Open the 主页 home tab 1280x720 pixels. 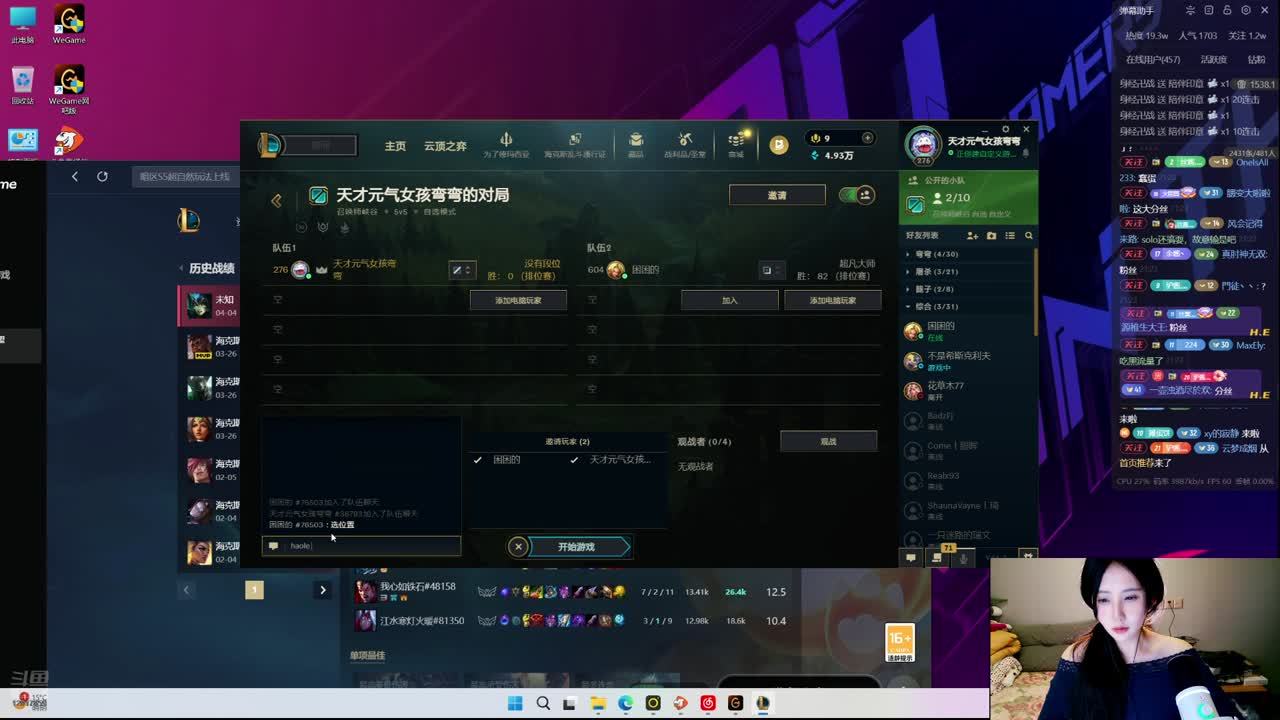395,146
